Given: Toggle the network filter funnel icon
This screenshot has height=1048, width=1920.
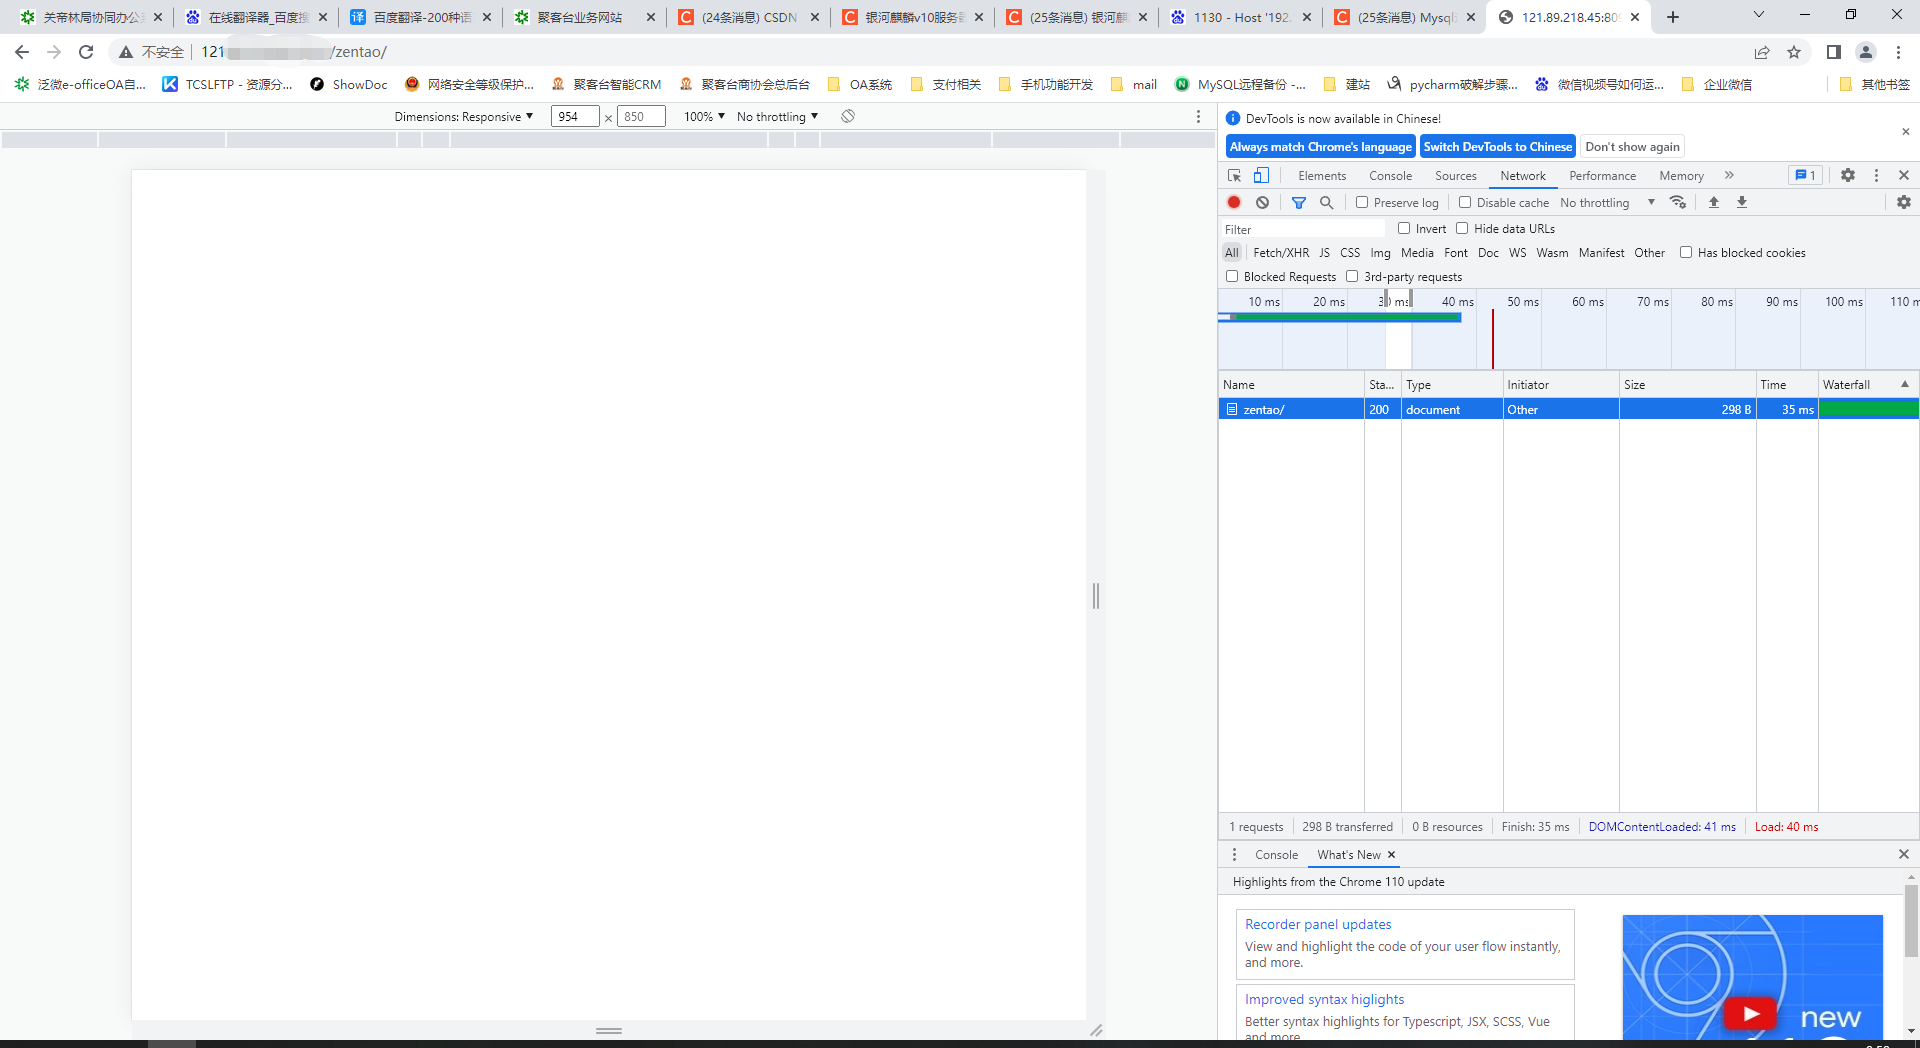Looking at the screenshot, I should click(1299, 202).
